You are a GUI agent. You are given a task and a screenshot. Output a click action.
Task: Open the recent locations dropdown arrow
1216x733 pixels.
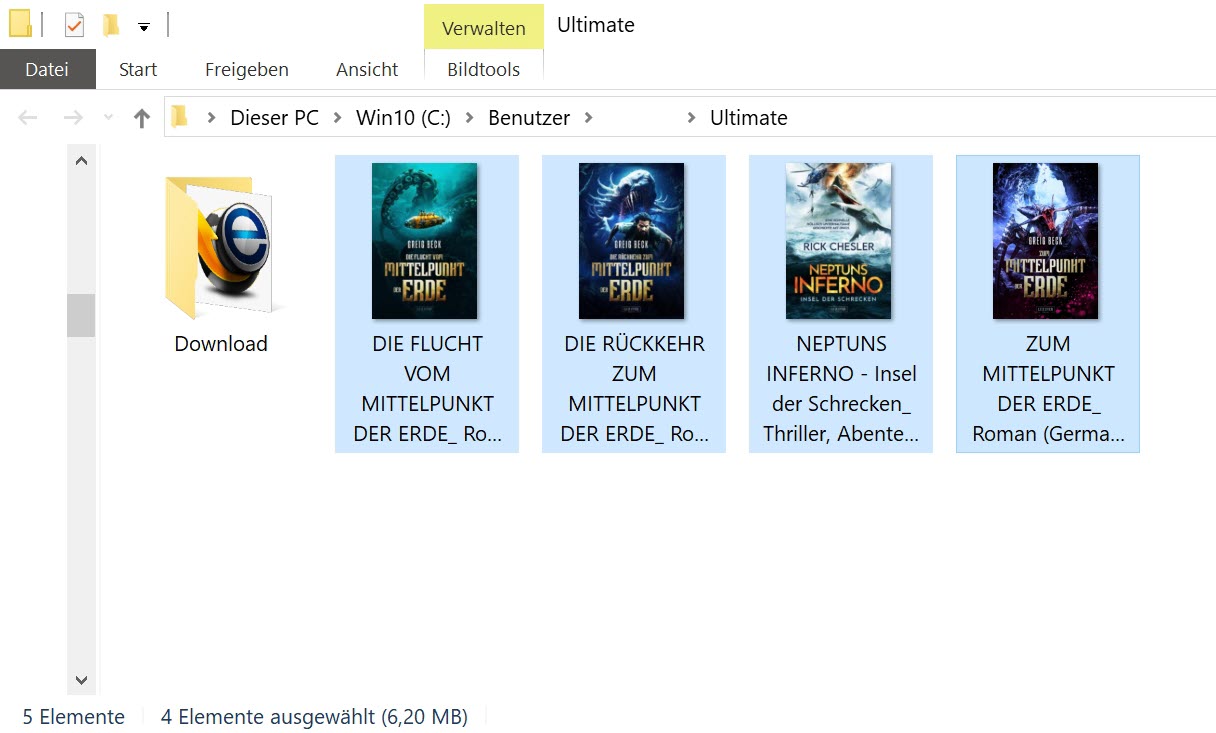(108, 118)
